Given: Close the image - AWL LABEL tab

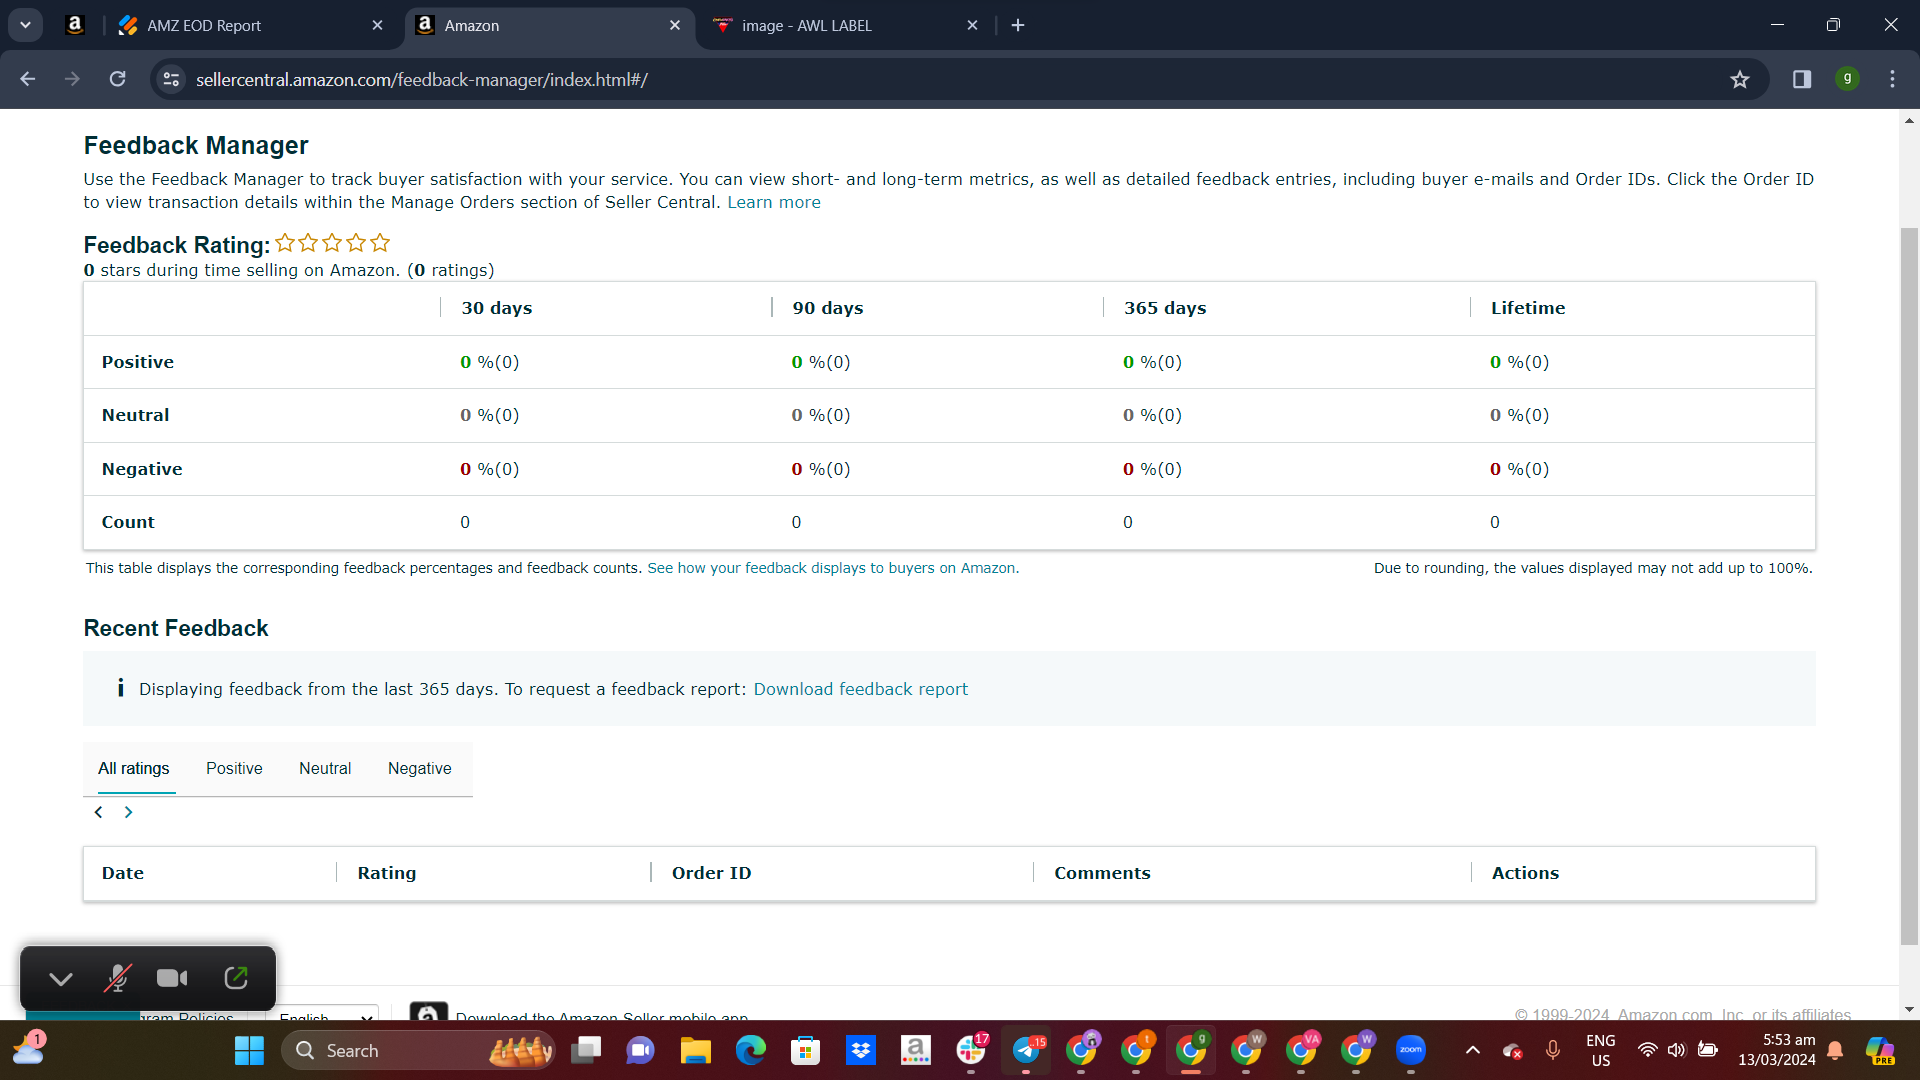Looking at the screenshot, I should pyautogui.click(x=972, y=25).
